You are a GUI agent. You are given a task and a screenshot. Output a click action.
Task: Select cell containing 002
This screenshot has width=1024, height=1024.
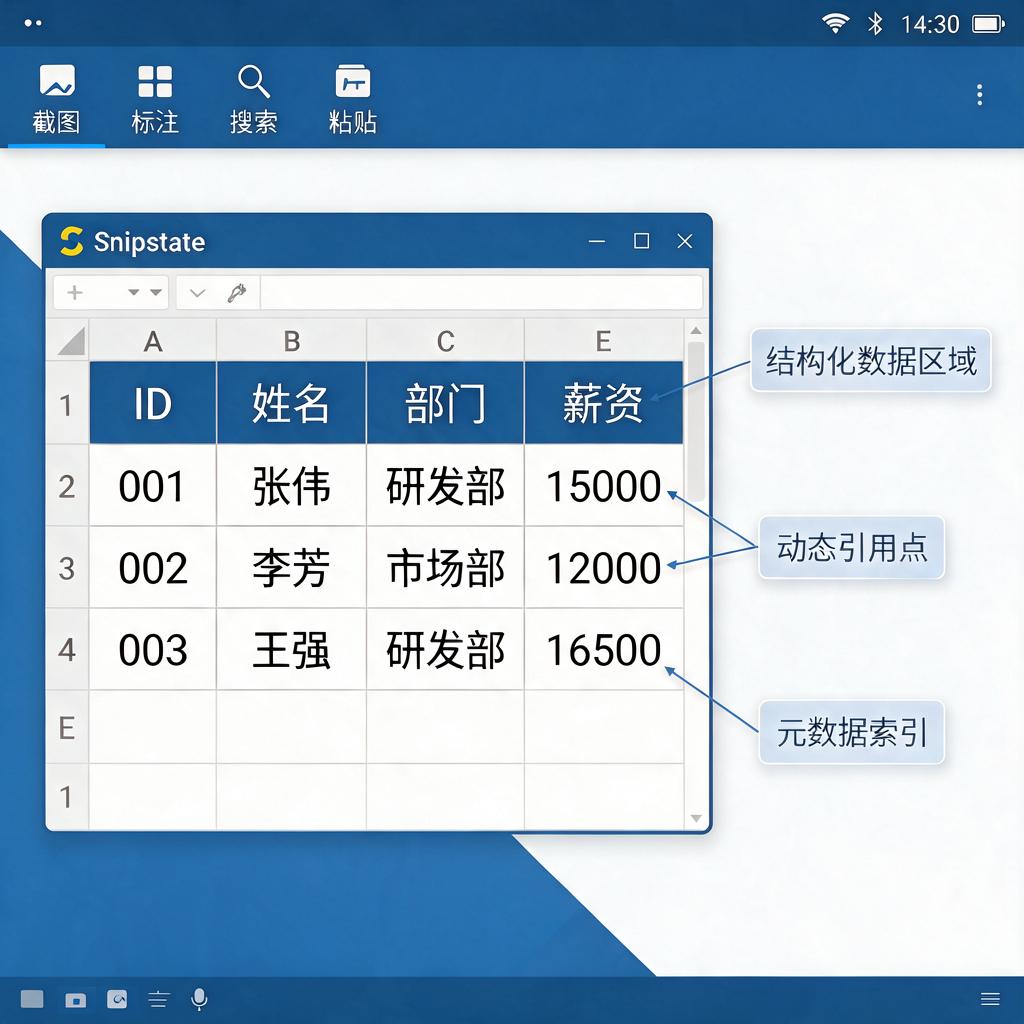[x=153, y=568]
